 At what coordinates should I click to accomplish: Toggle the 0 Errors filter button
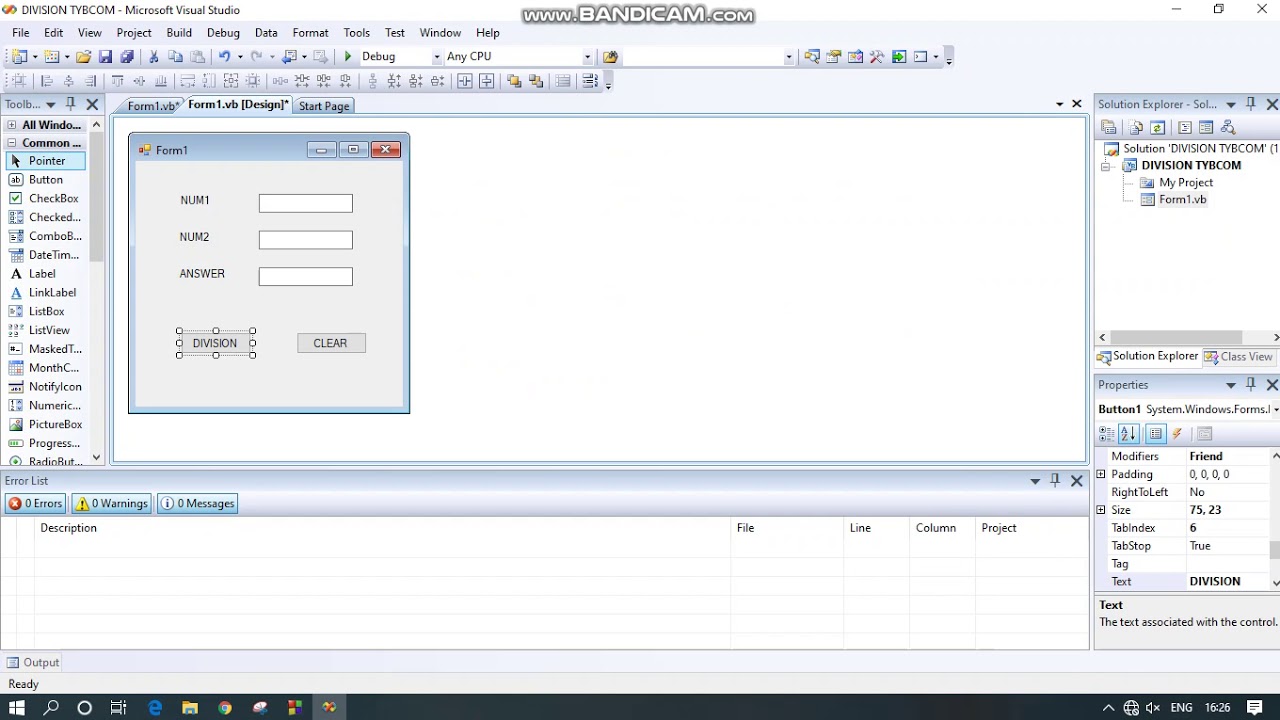click(36, 503)
